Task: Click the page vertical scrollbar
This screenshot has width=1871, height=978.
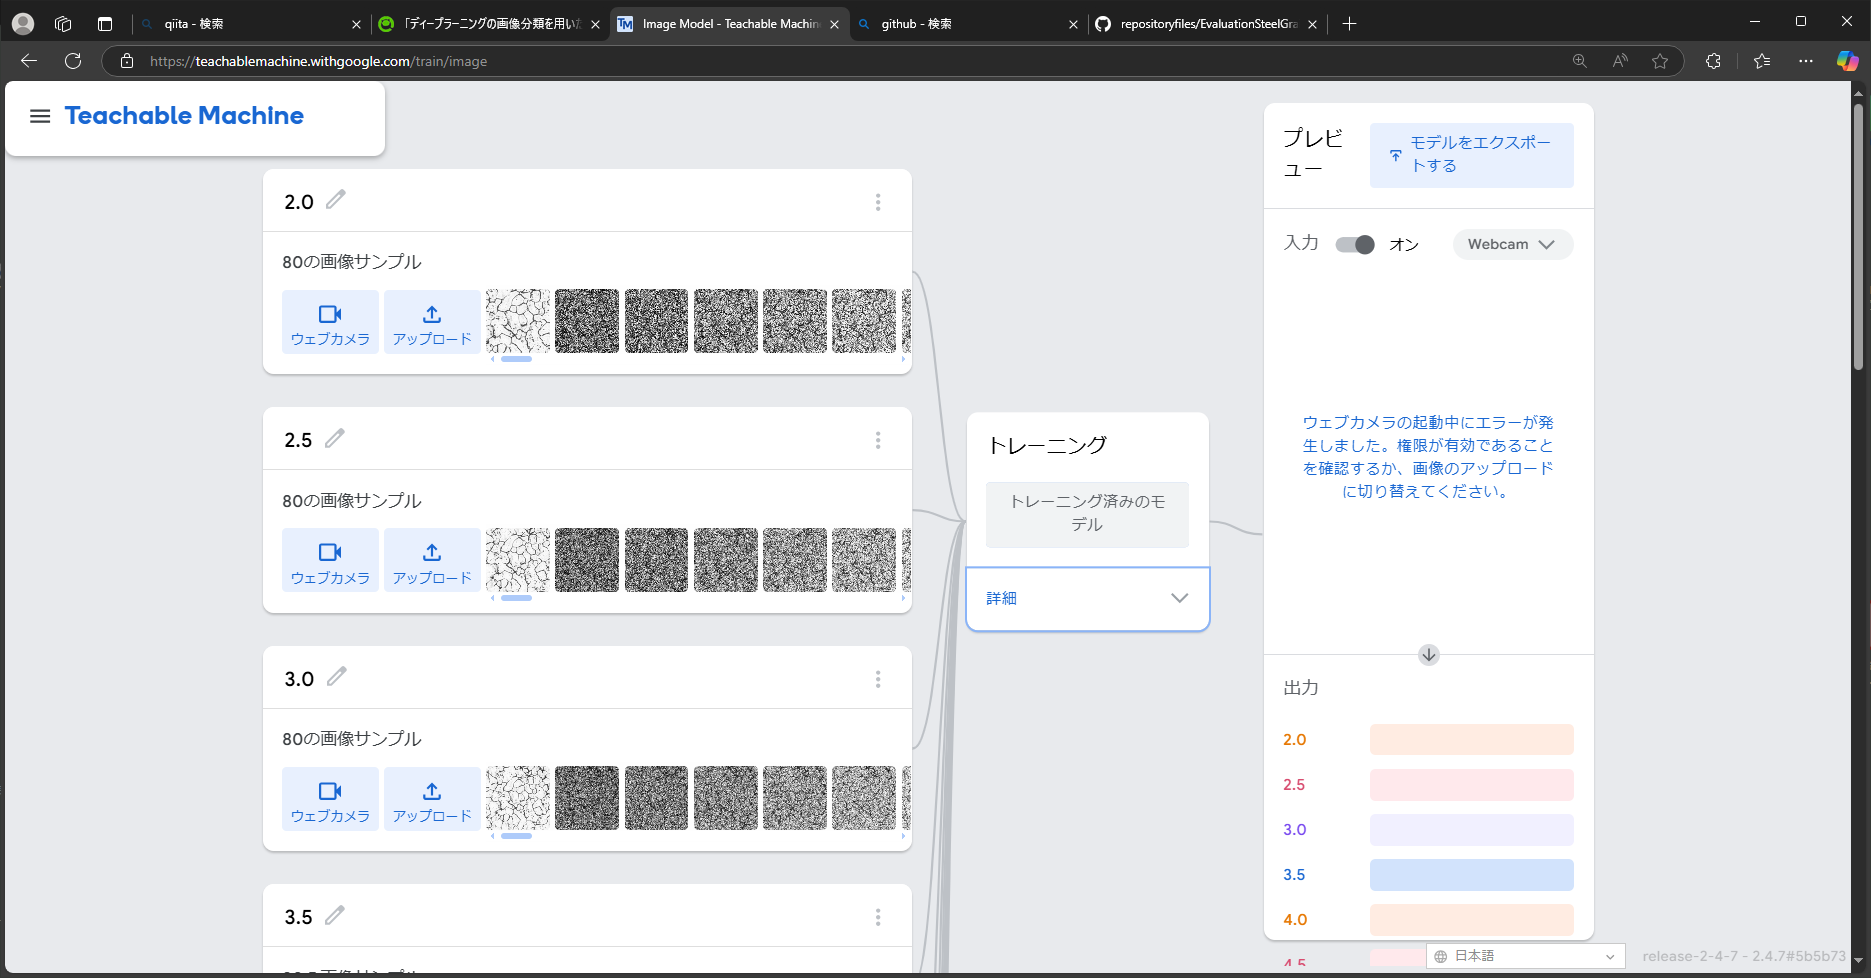Action: coord(1859,237)
